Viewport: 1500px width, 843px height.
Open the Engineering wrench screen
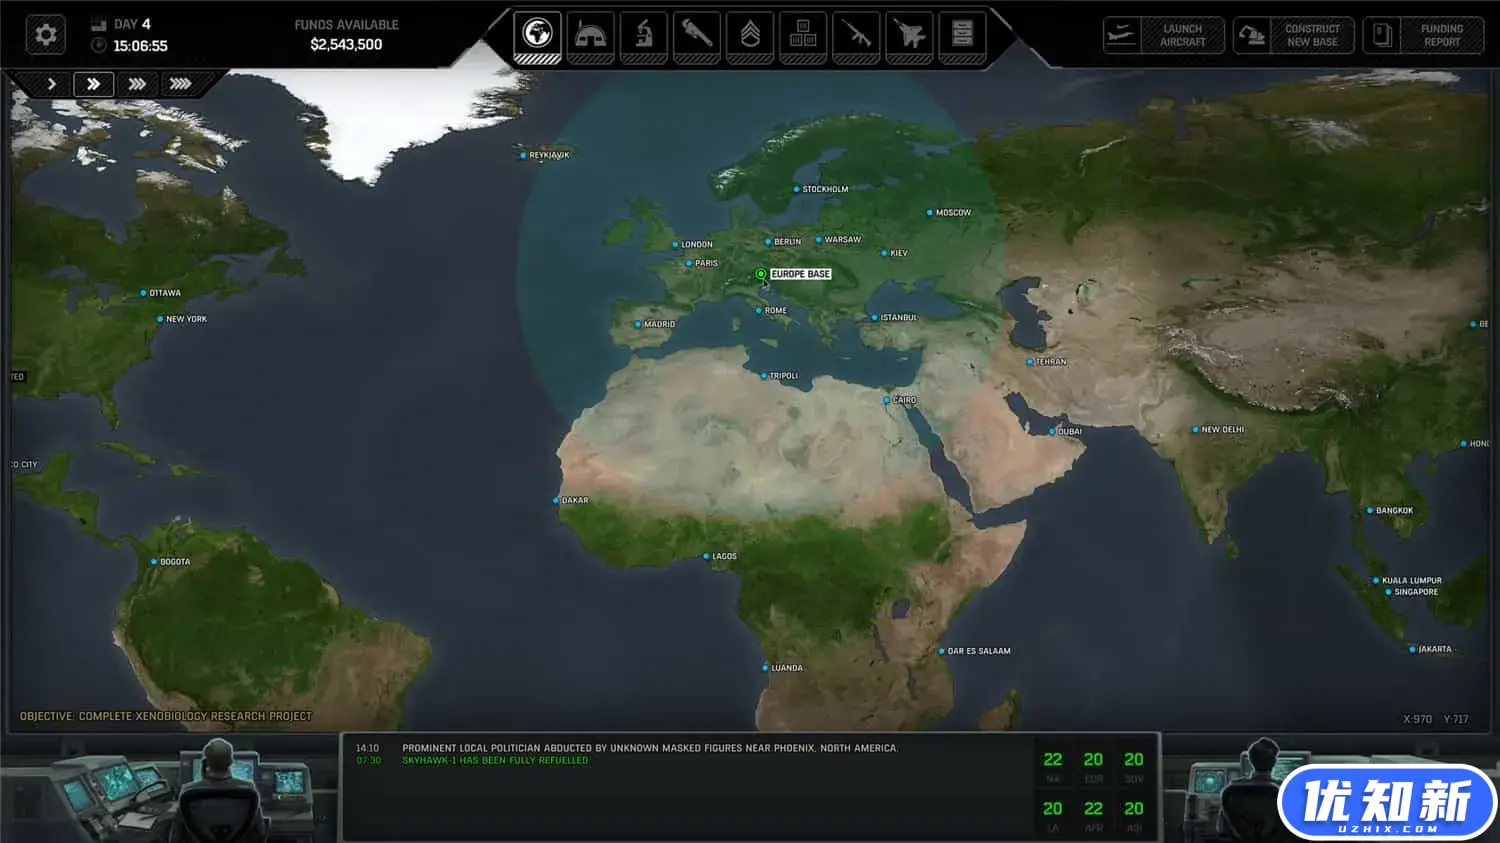pos(697,35)
